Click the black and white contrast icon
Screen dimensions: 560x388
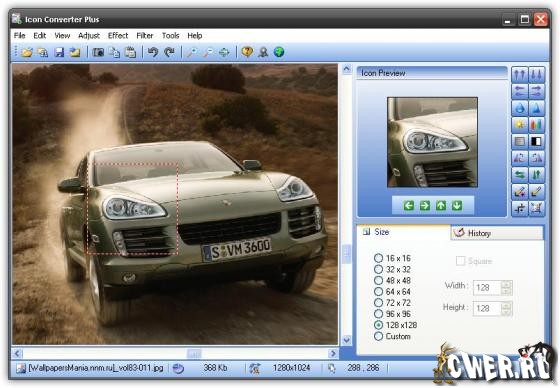(x=536, y=141)
